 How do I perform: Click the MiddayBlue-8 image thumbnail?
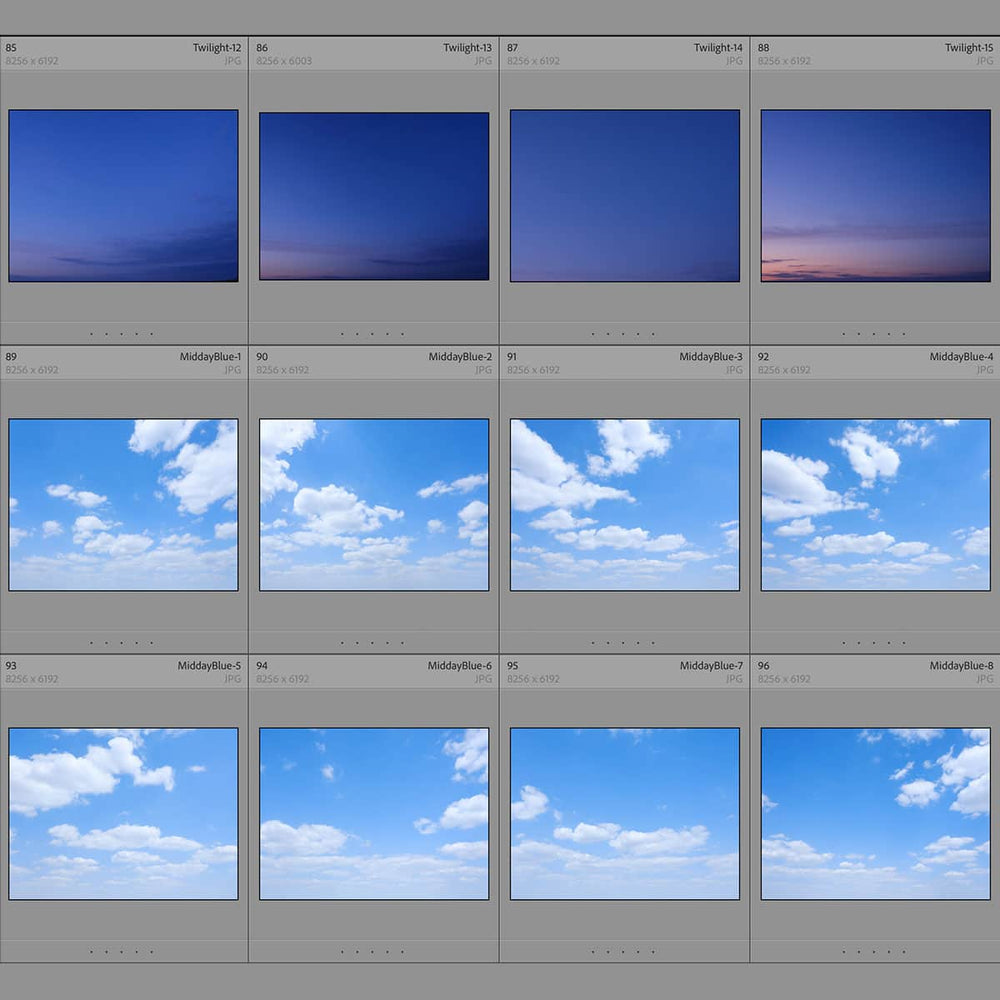pos(875,813)
